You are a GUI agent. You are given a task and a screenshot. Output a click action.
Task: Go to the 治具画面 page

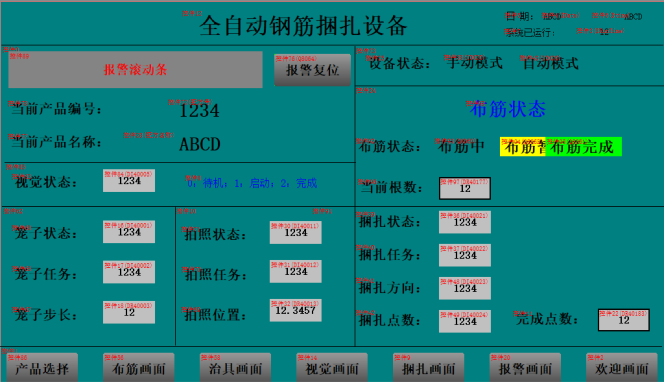pos(235,368)
